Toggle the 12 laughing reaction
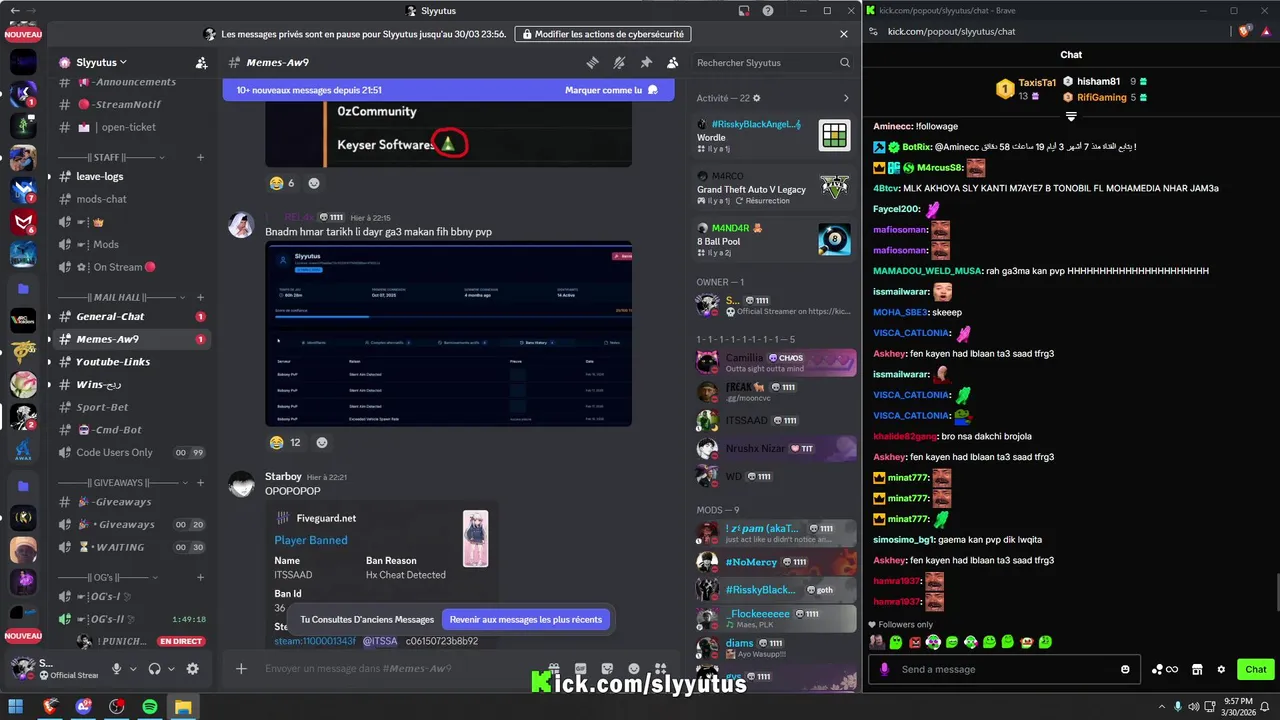 285,442
